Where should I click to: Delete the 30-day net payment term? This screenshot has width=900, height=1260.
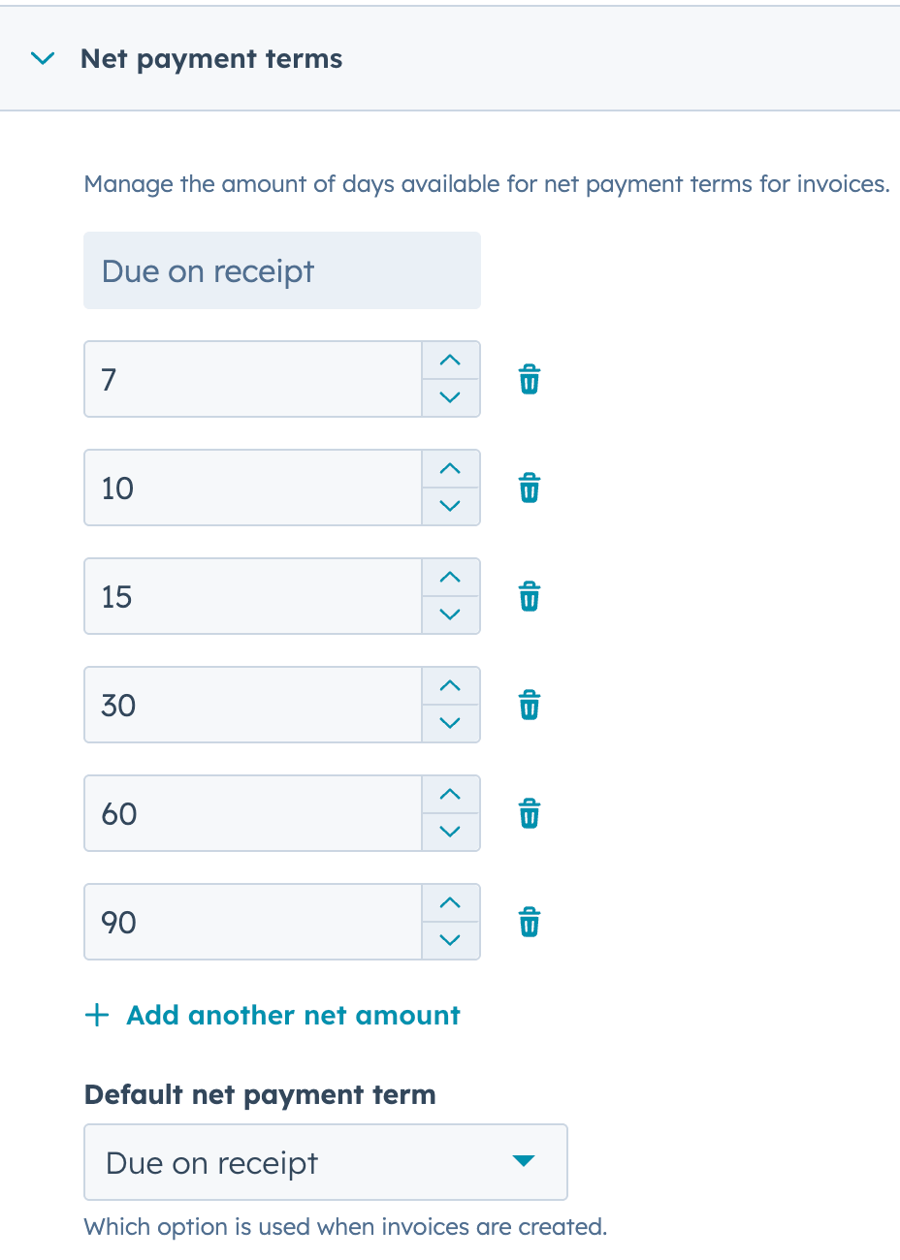coord(528,704)
